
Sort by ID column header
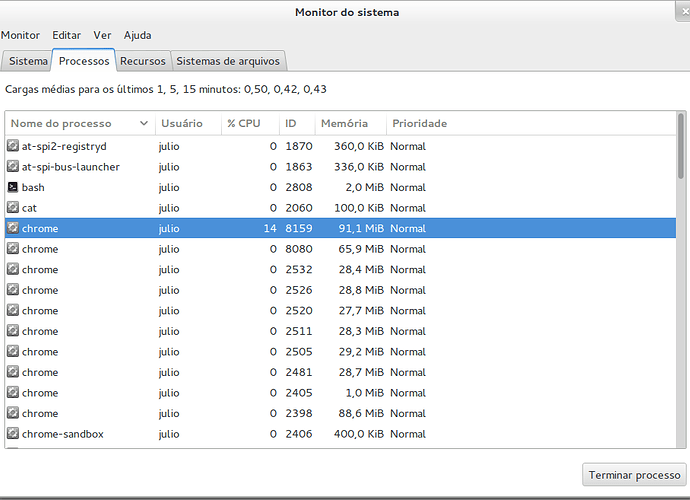coord(297,123)
